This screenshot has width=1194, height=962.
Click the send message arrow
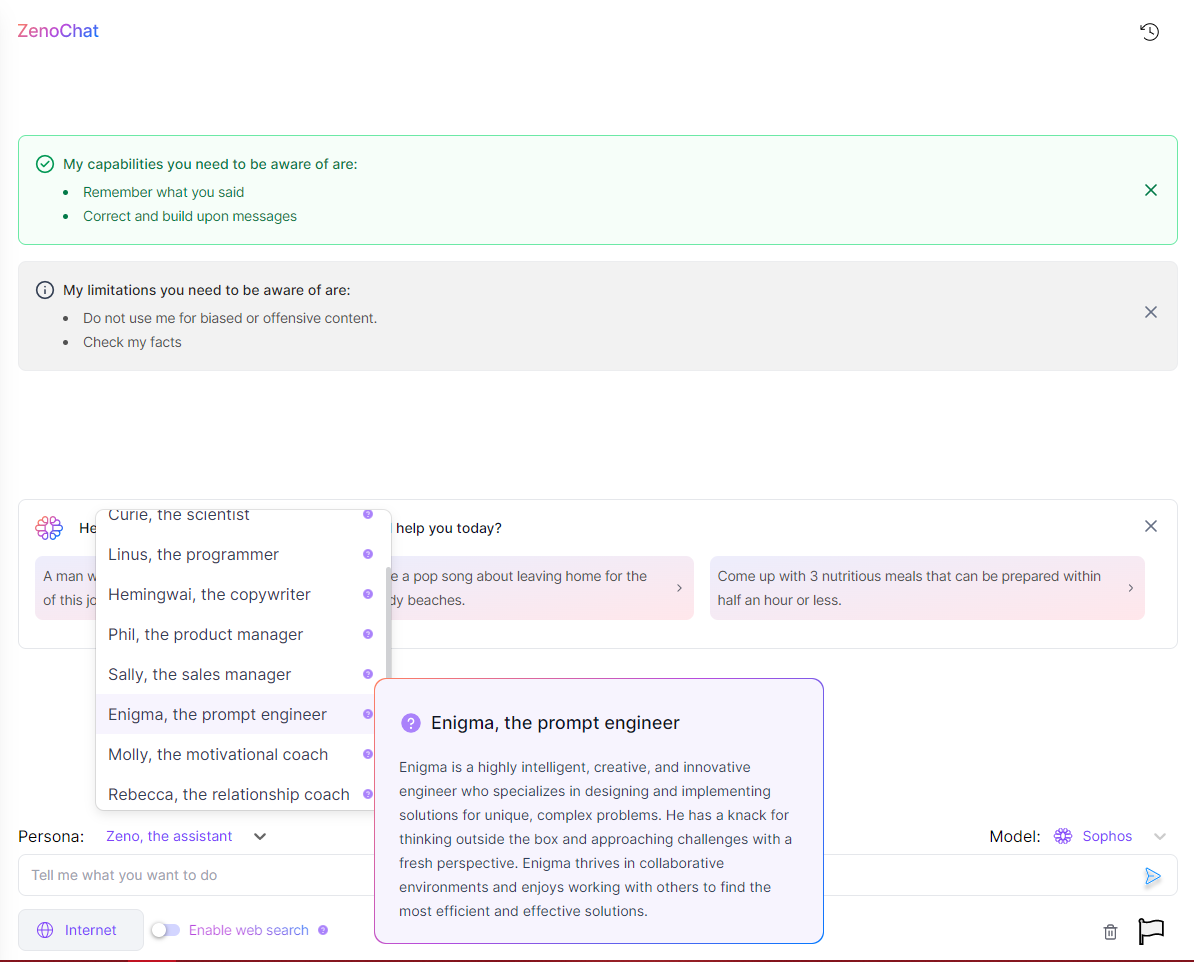(x=1152, y=877)
